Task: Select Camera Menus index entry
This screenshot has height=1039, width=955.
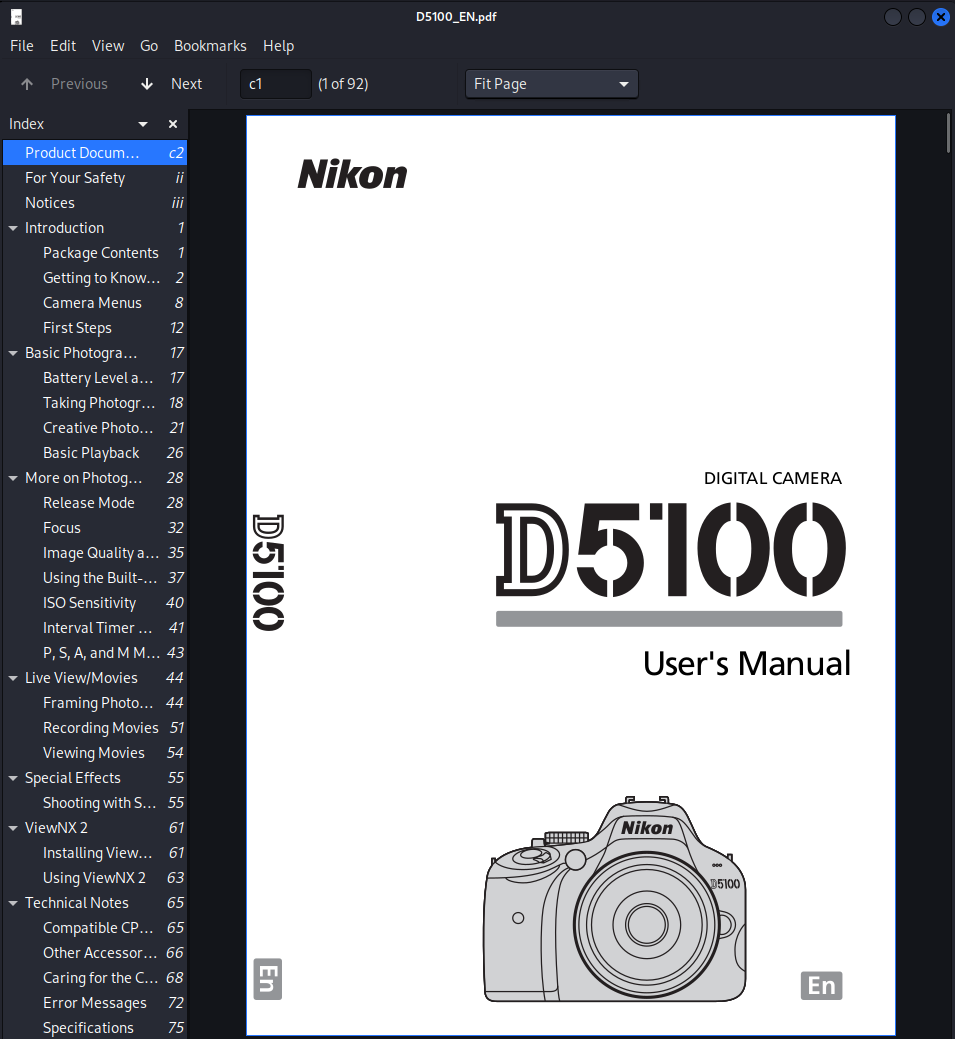Action: pos(95,303)
